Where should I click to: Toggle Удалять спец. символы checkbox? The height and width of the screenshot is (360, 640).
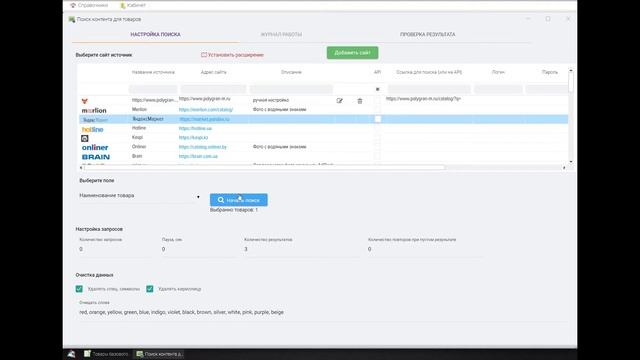(x=79, y=289)
